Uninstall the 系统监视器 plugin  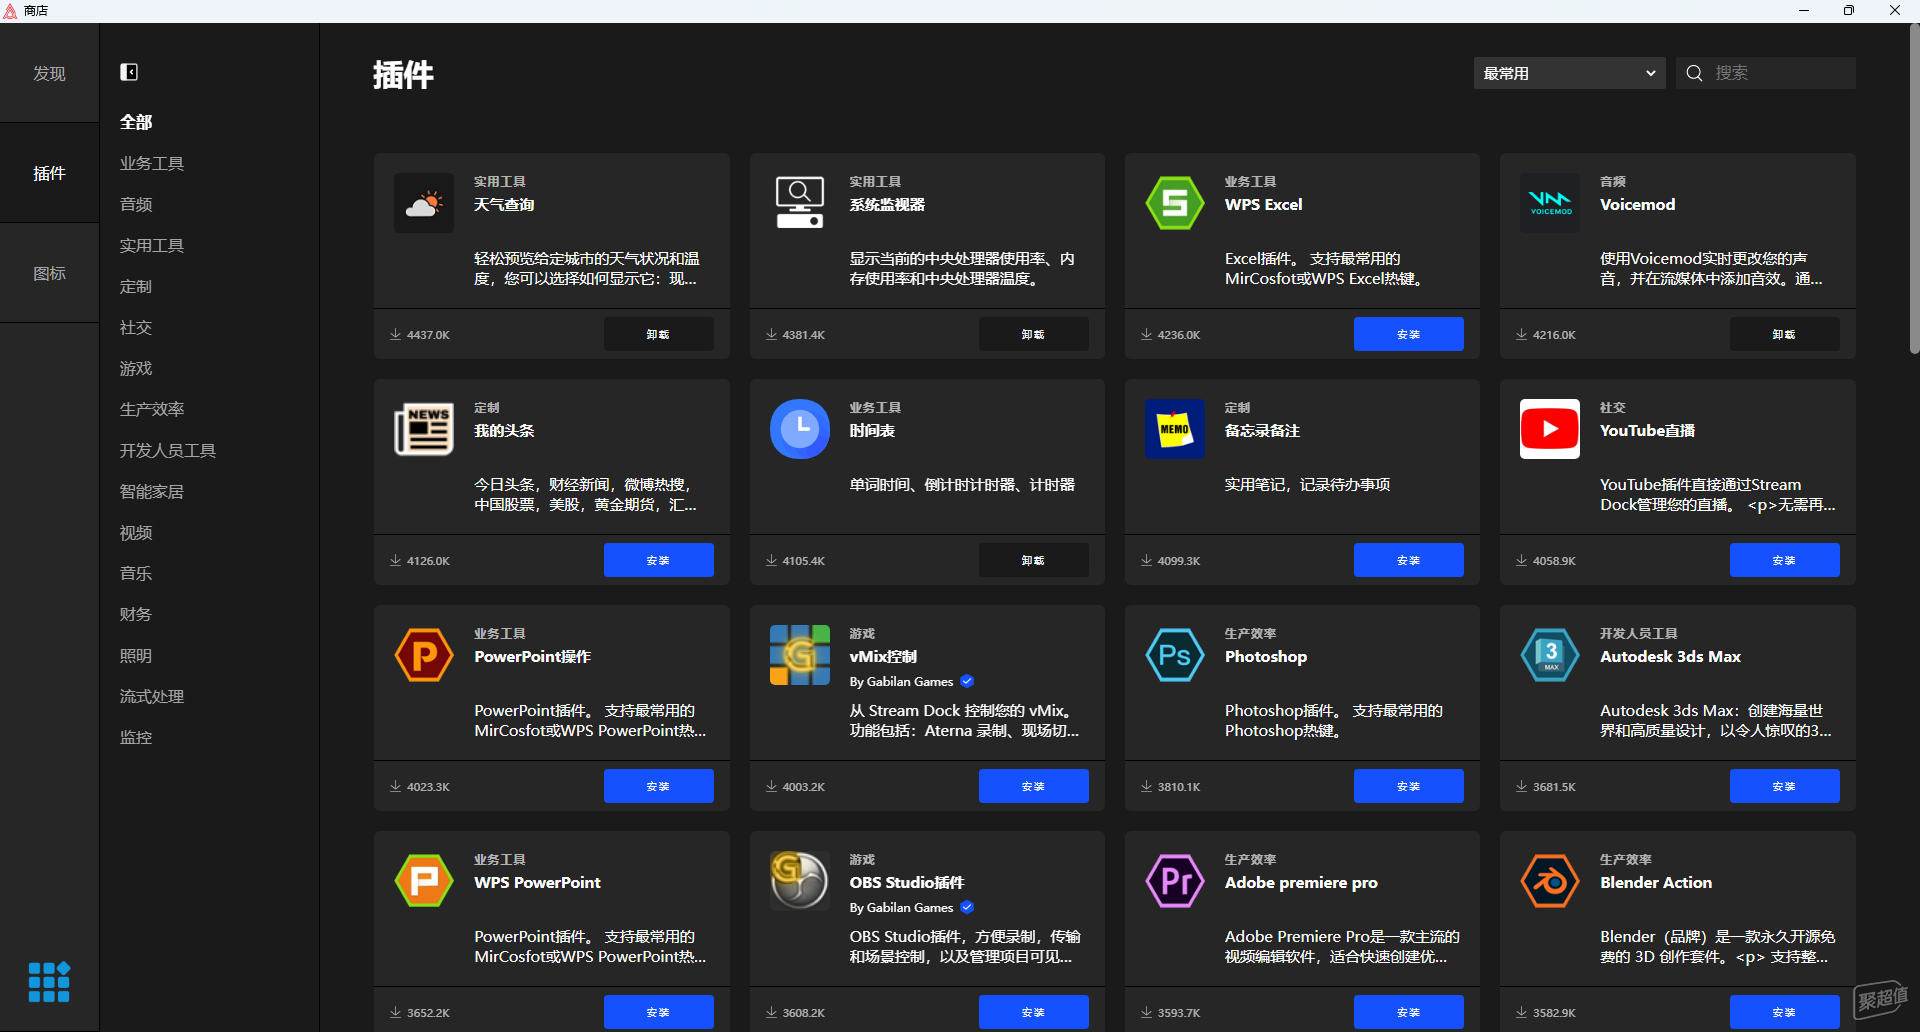pos(1033,334)
